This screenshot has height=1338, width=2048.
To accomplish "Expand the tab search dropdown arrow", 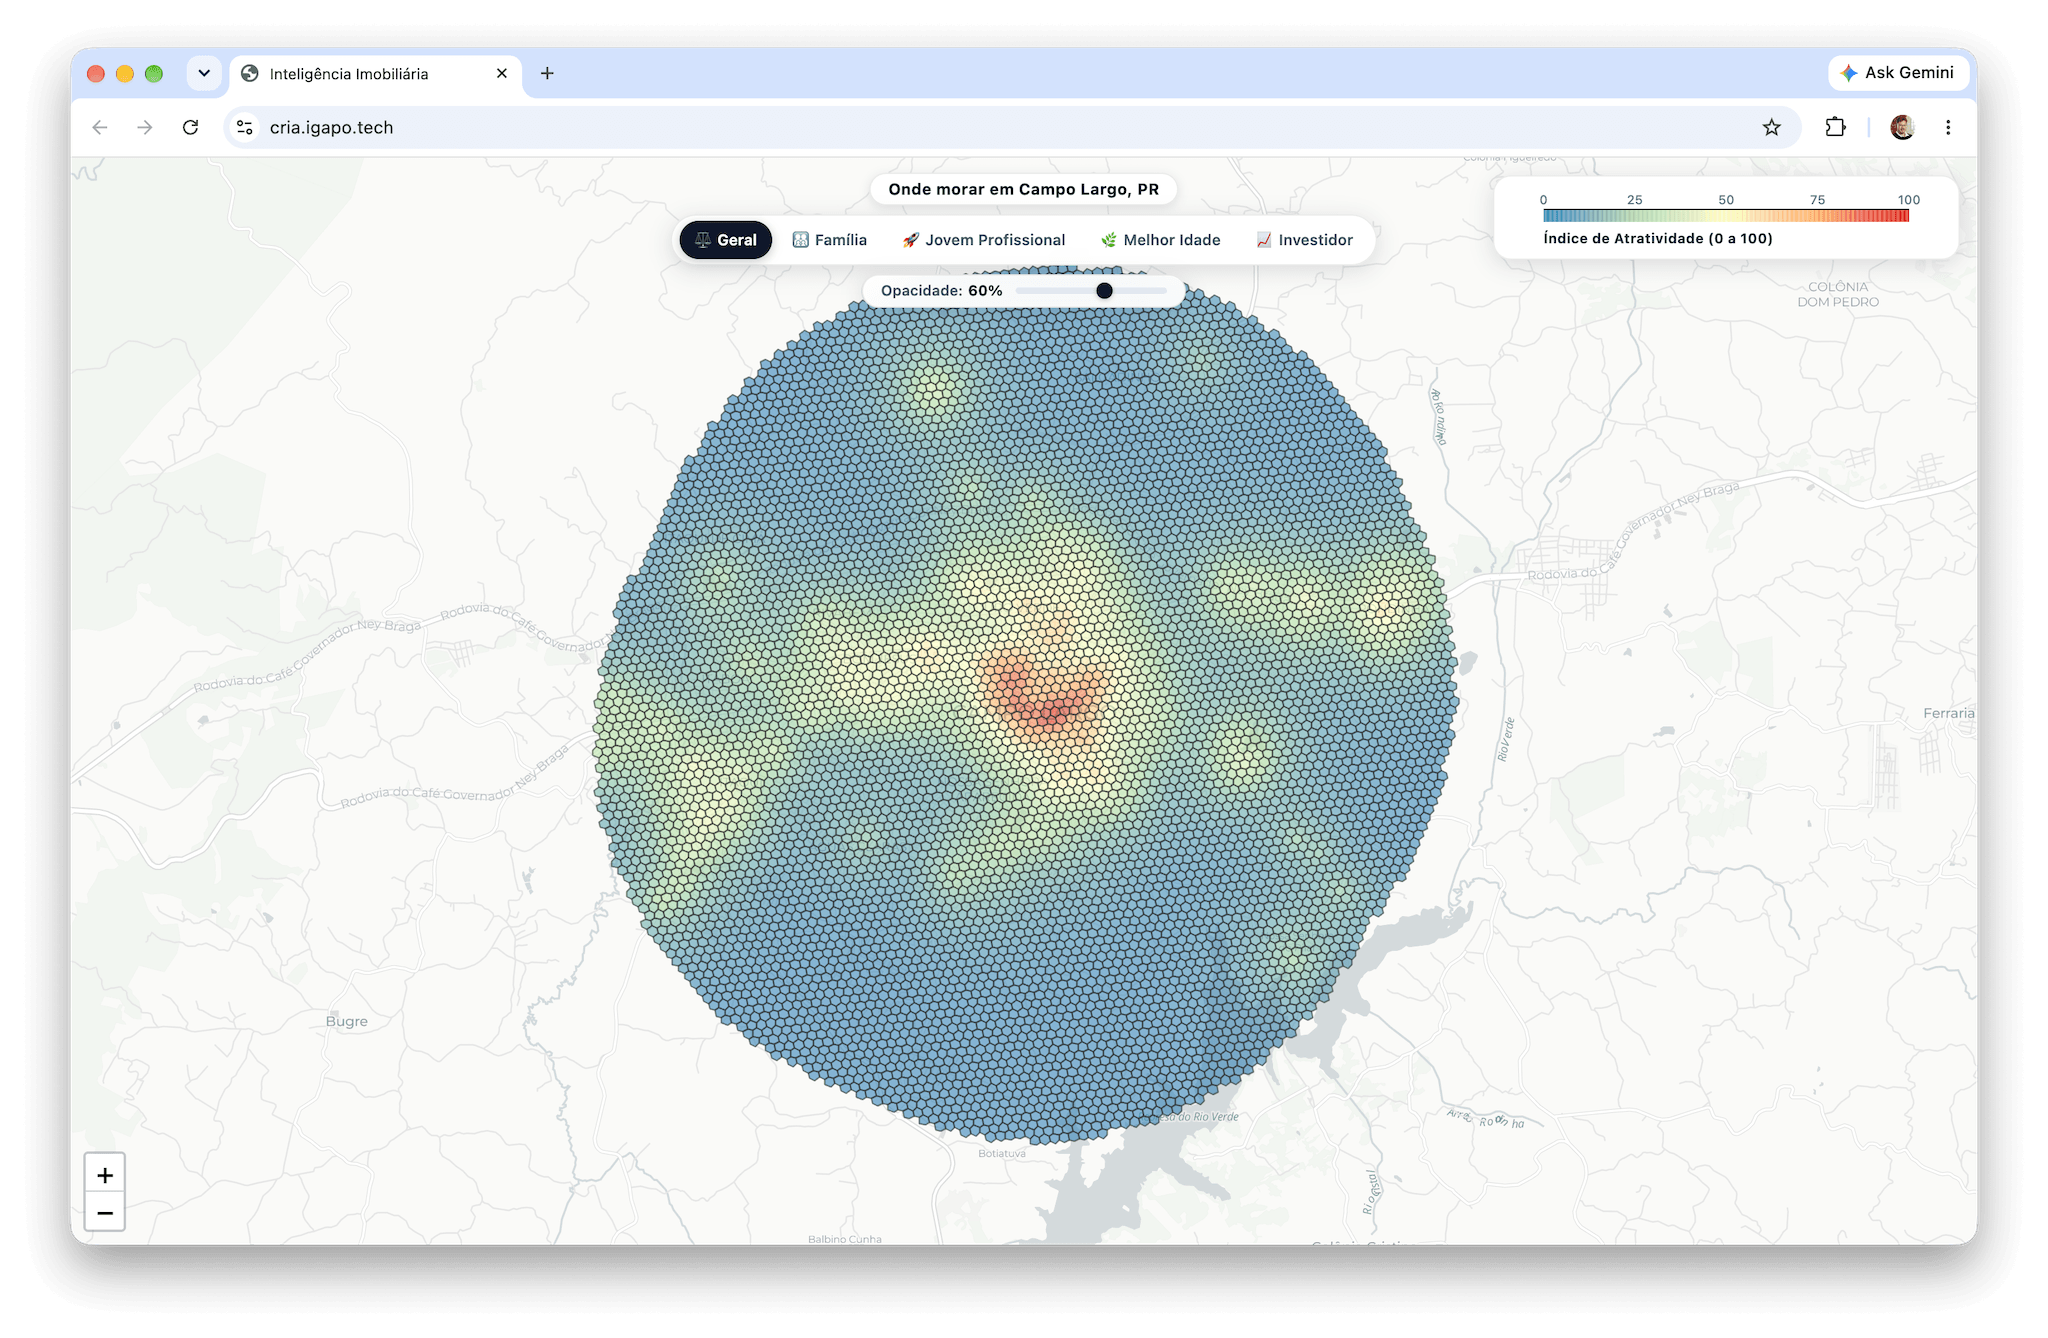I will [x=204, y=73].
